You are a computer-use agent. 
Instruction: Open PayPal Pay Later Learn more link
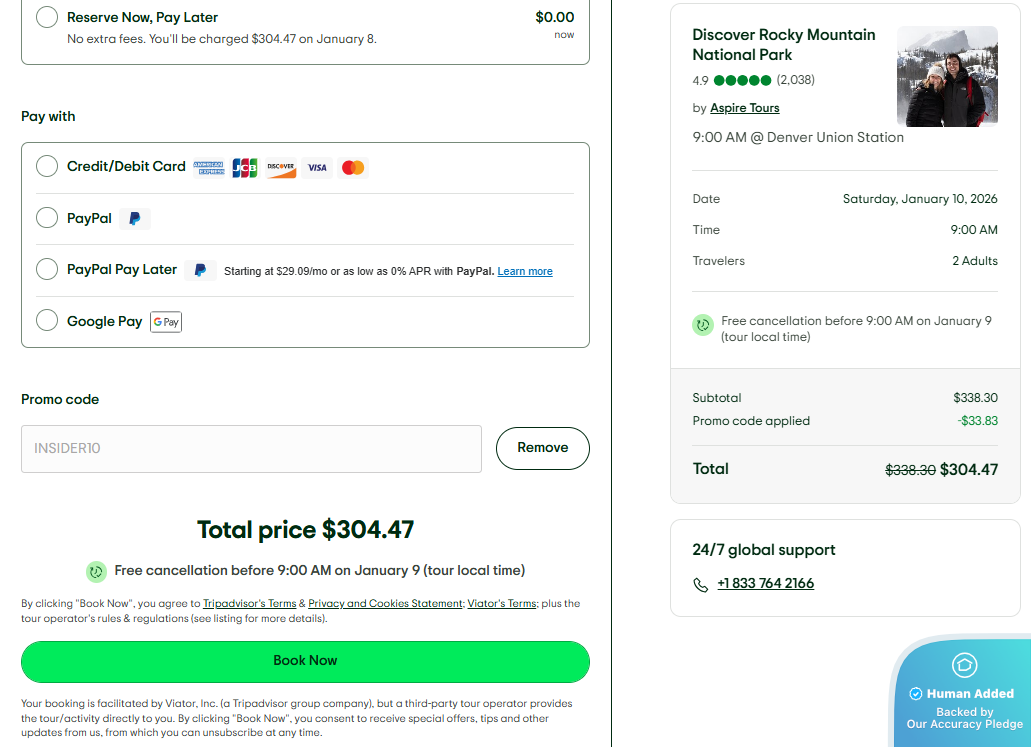pos(525,272)
